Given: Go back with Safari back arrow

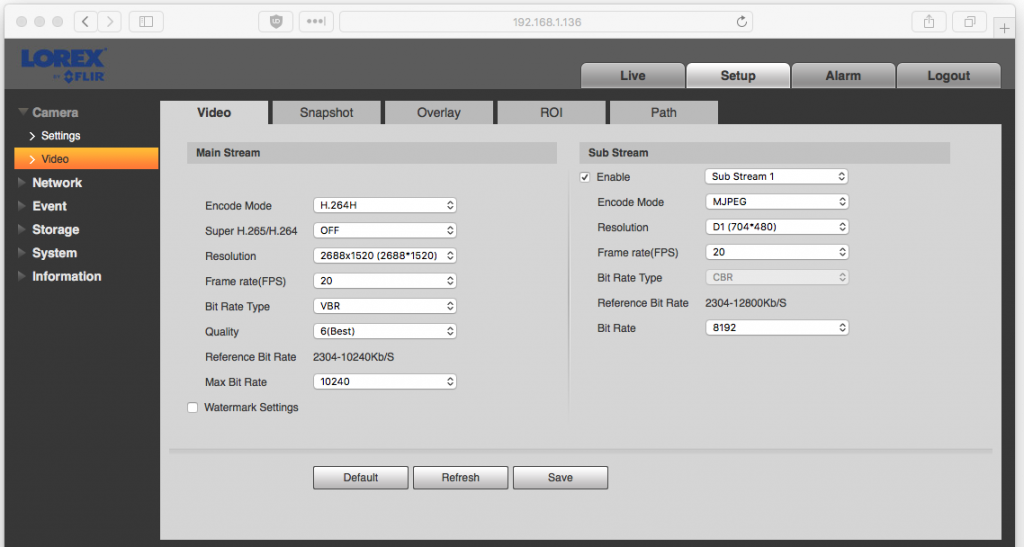Looking at the screenshot, I should 86,22.
